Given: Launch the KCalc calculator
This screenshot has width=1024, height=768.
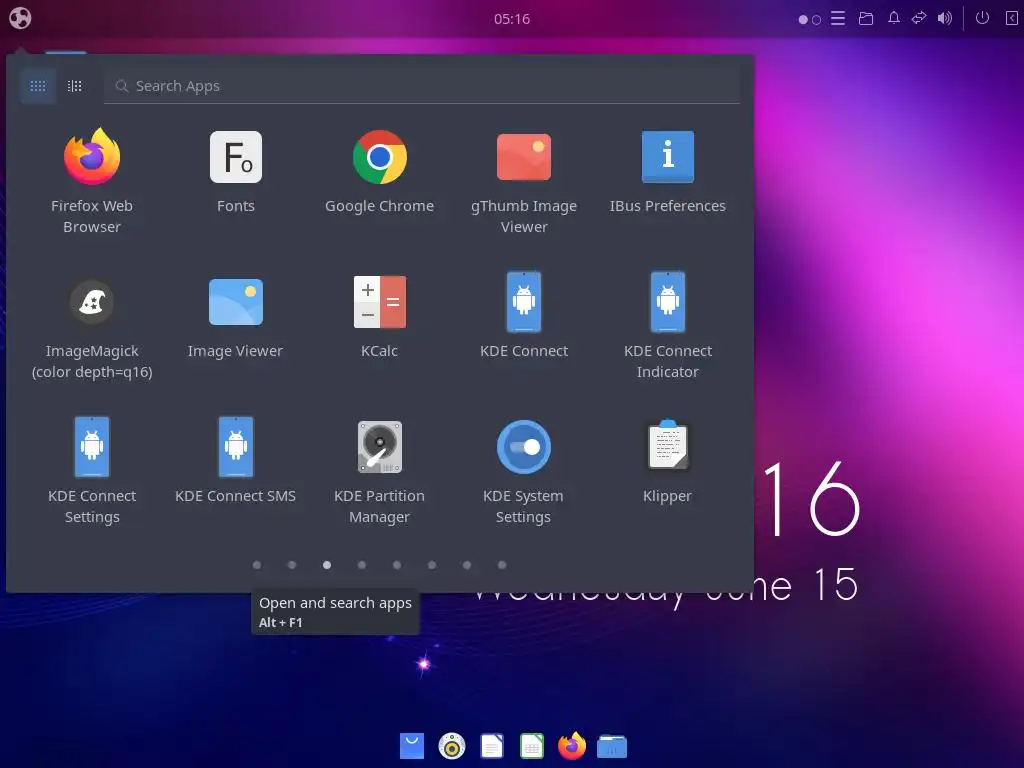Looking at the screenshot, I should point(379,316).
